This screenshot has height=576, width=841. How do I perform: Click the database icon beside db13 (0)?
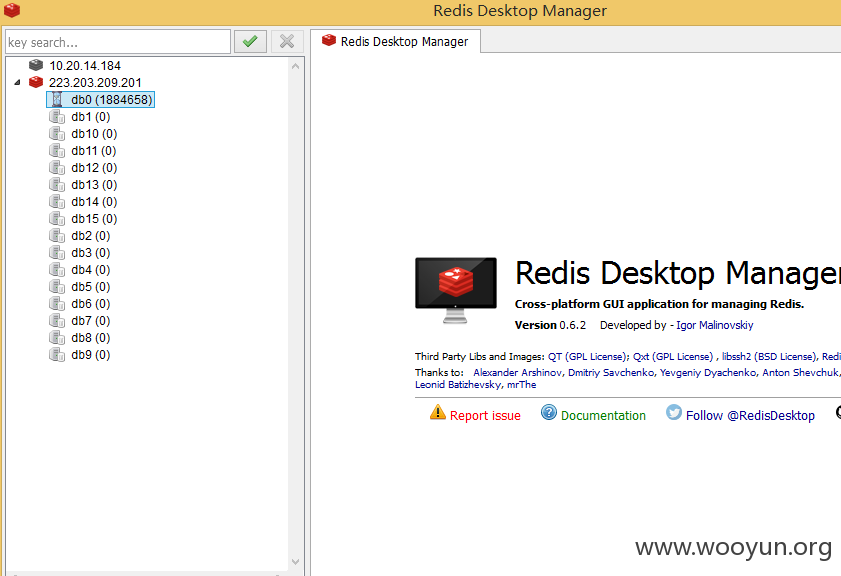coord(57,184)
